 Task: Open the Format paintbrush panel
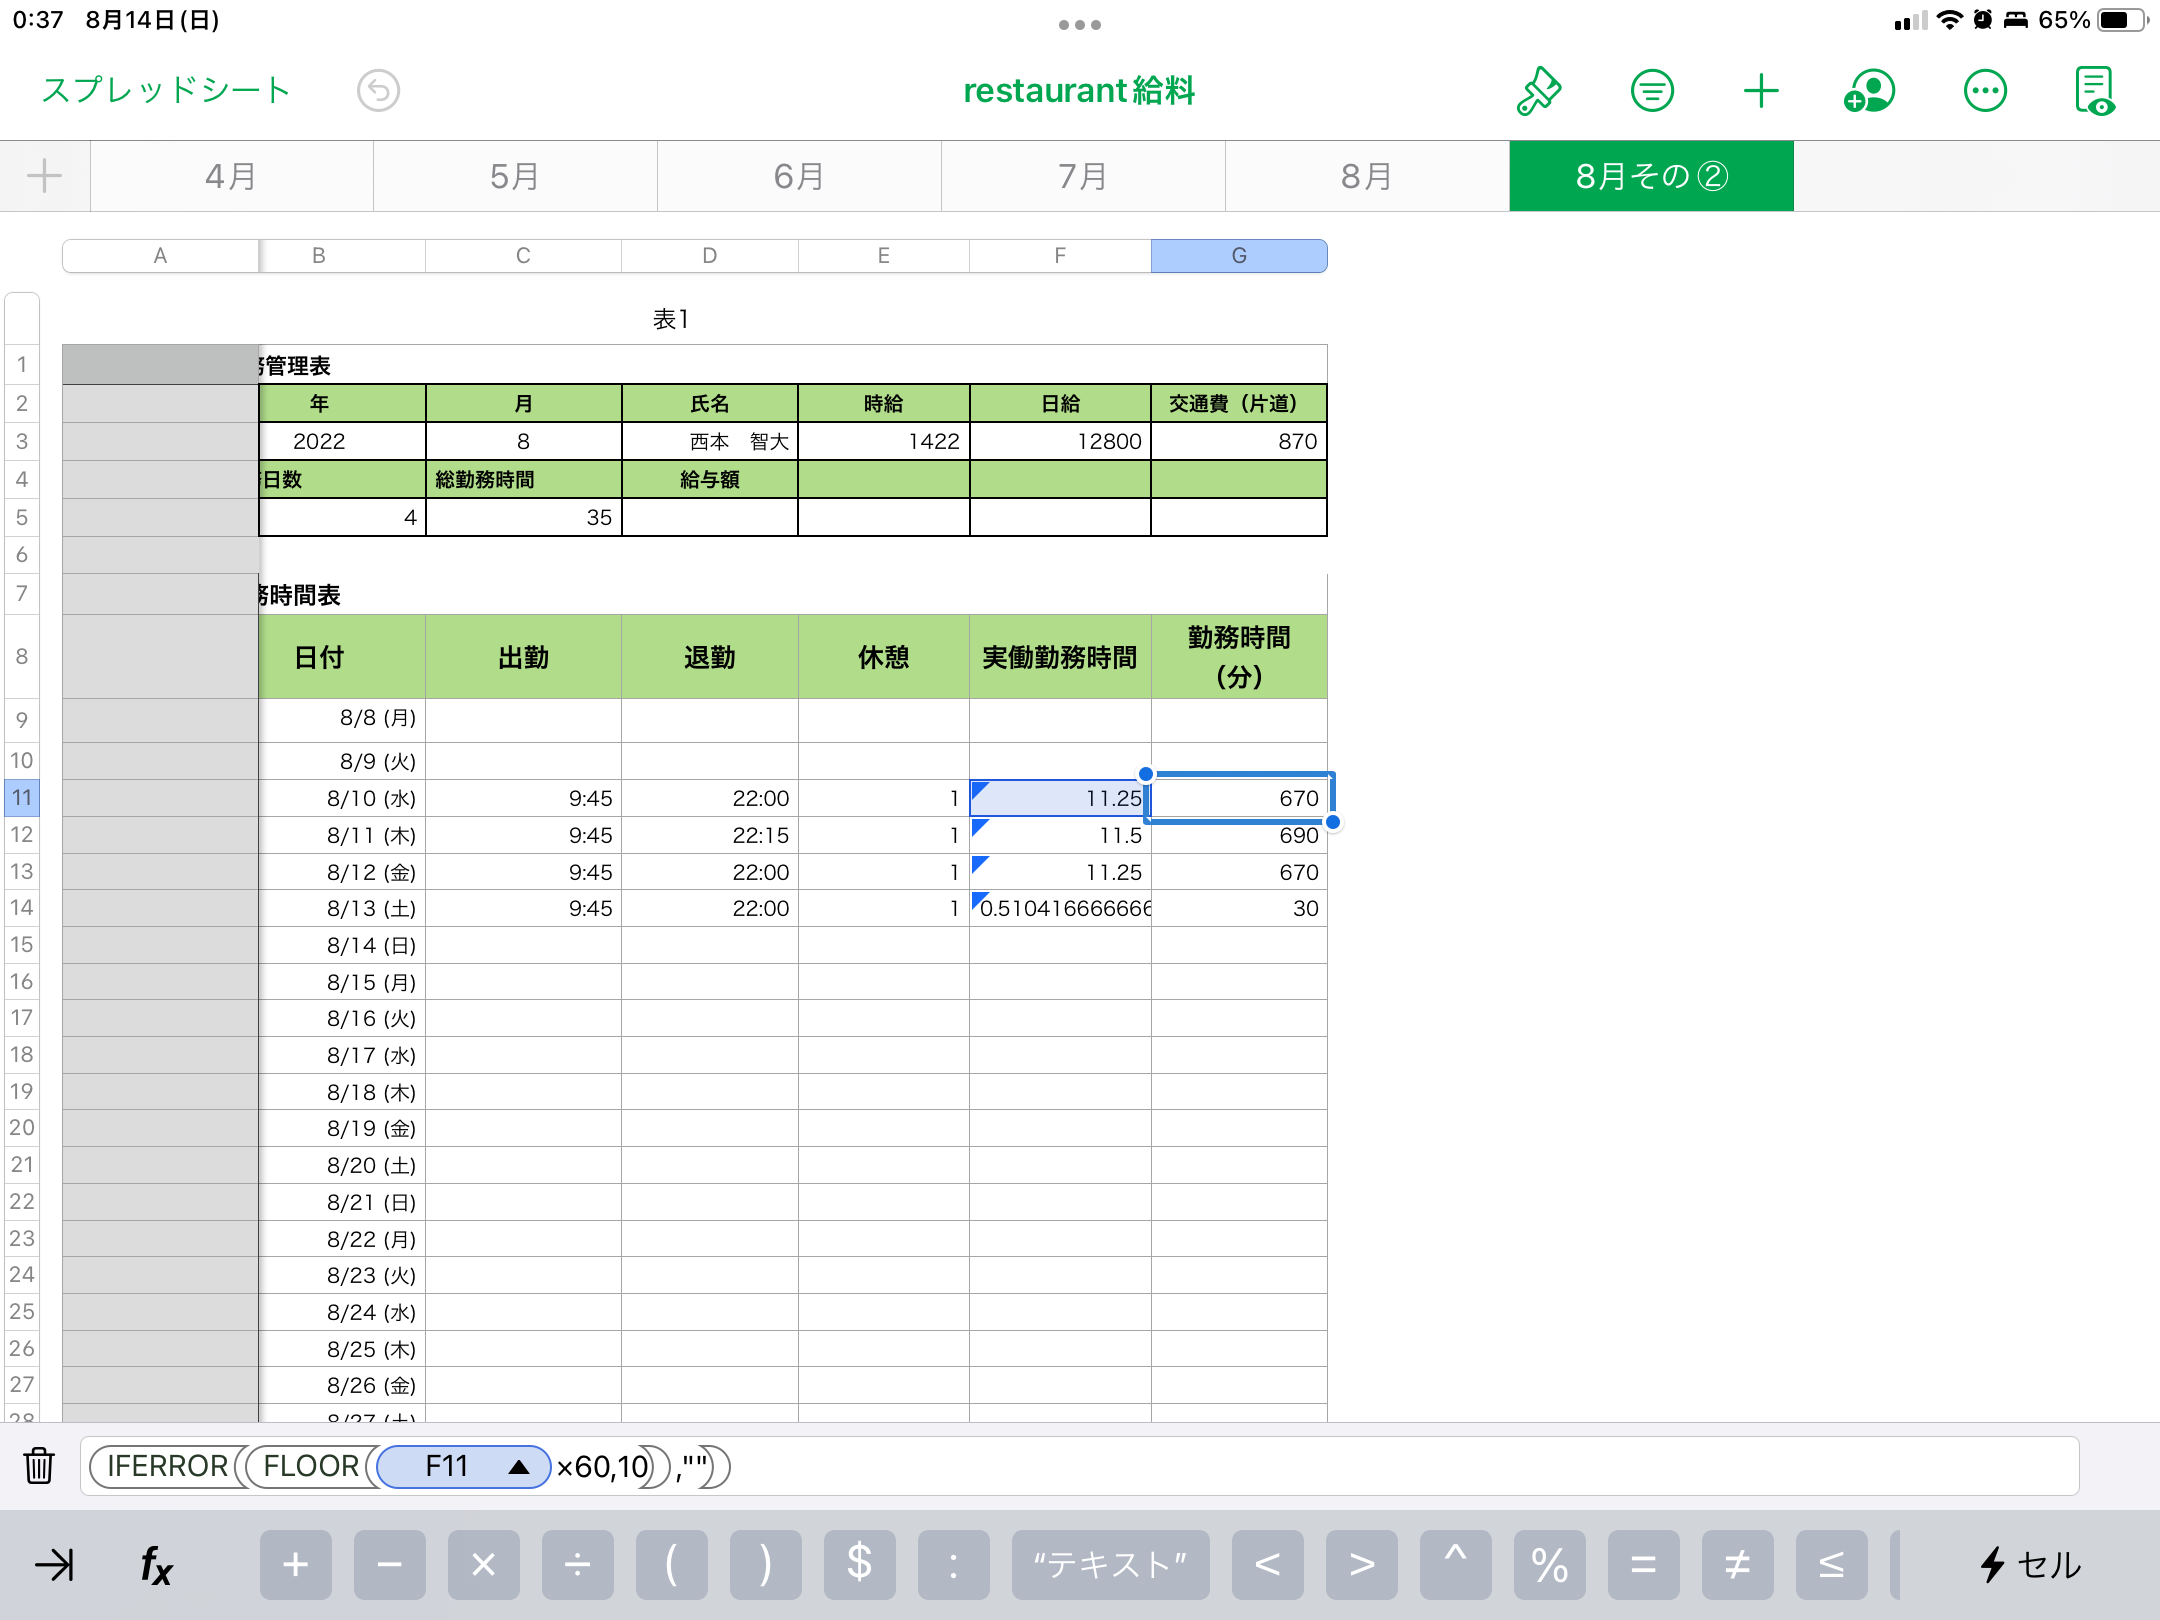(x=1539, y=91)
